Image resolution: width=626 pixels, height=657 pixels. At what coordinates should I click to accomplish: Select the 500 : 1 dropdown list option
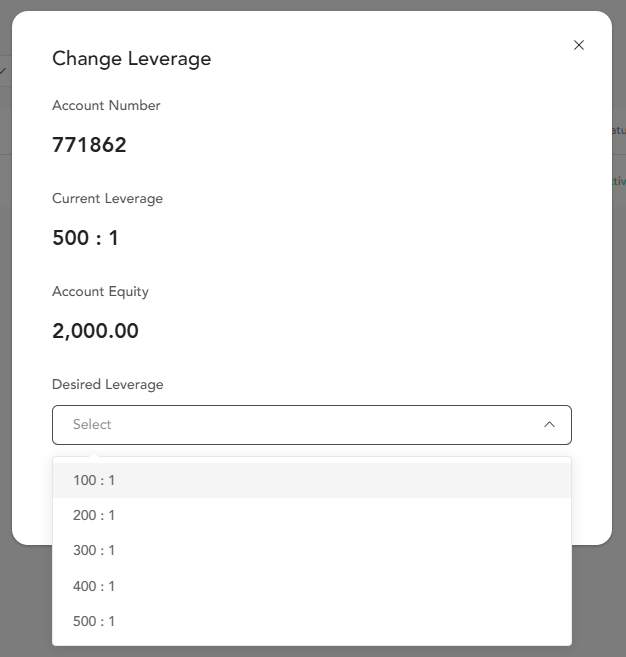(x=94, y=621)
